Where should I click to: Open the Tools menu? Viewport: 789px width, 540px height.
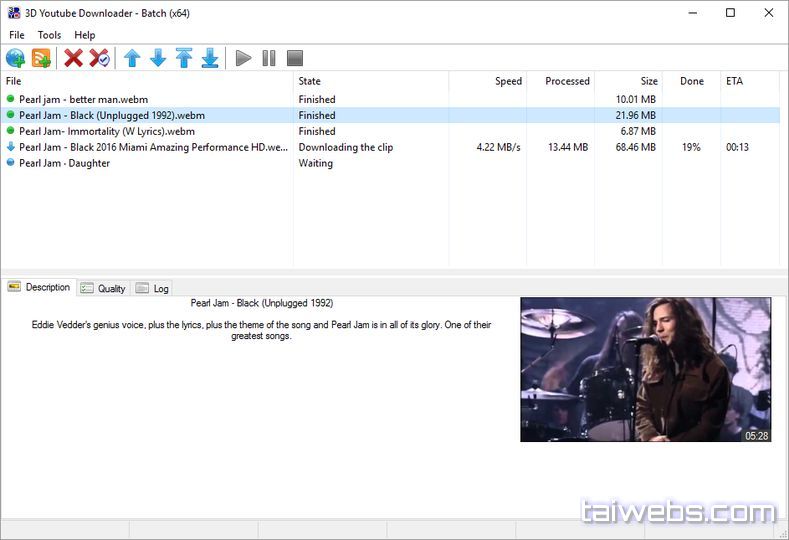(x=49, y=35)
